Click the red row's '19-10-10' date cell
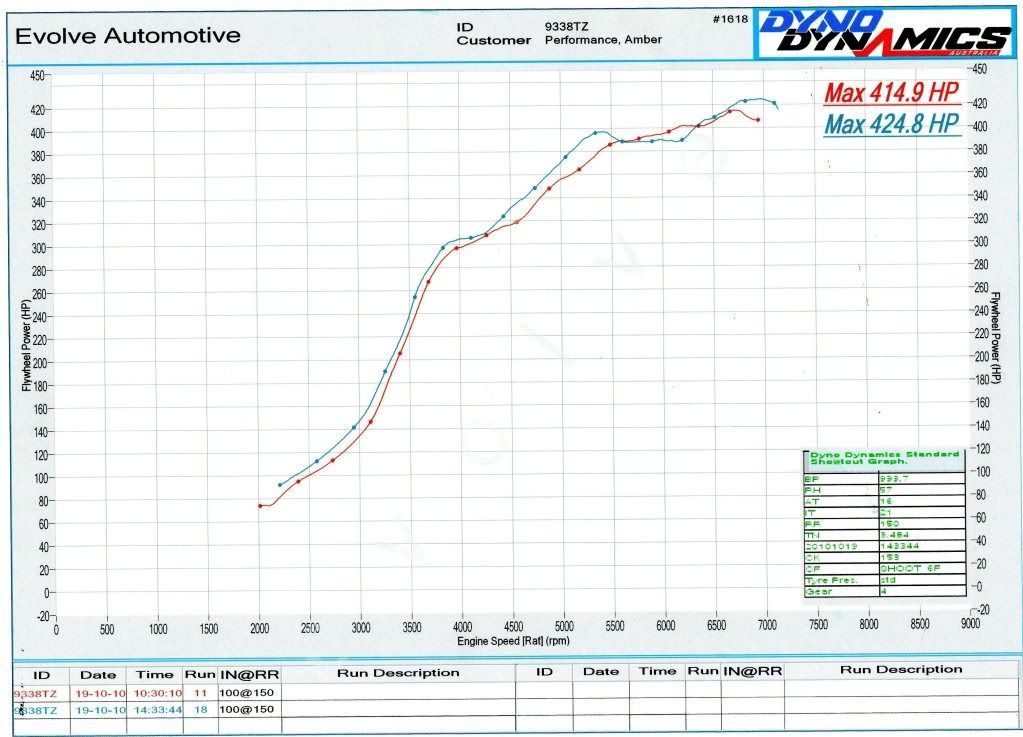Image resolution: width=1023 pixels, height=737 pixels. pos(100,694)
